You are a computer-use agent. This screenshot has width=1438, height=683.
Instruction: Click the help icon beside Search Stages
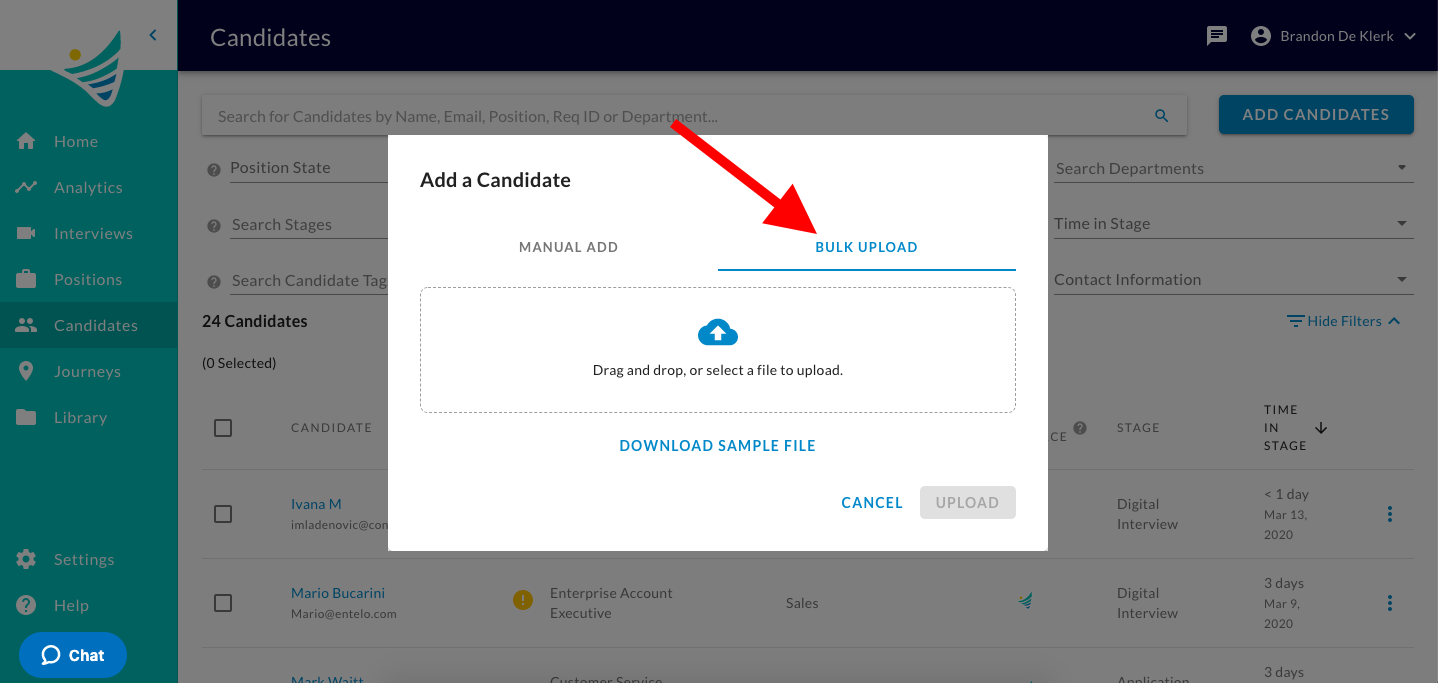coord(213,226)
